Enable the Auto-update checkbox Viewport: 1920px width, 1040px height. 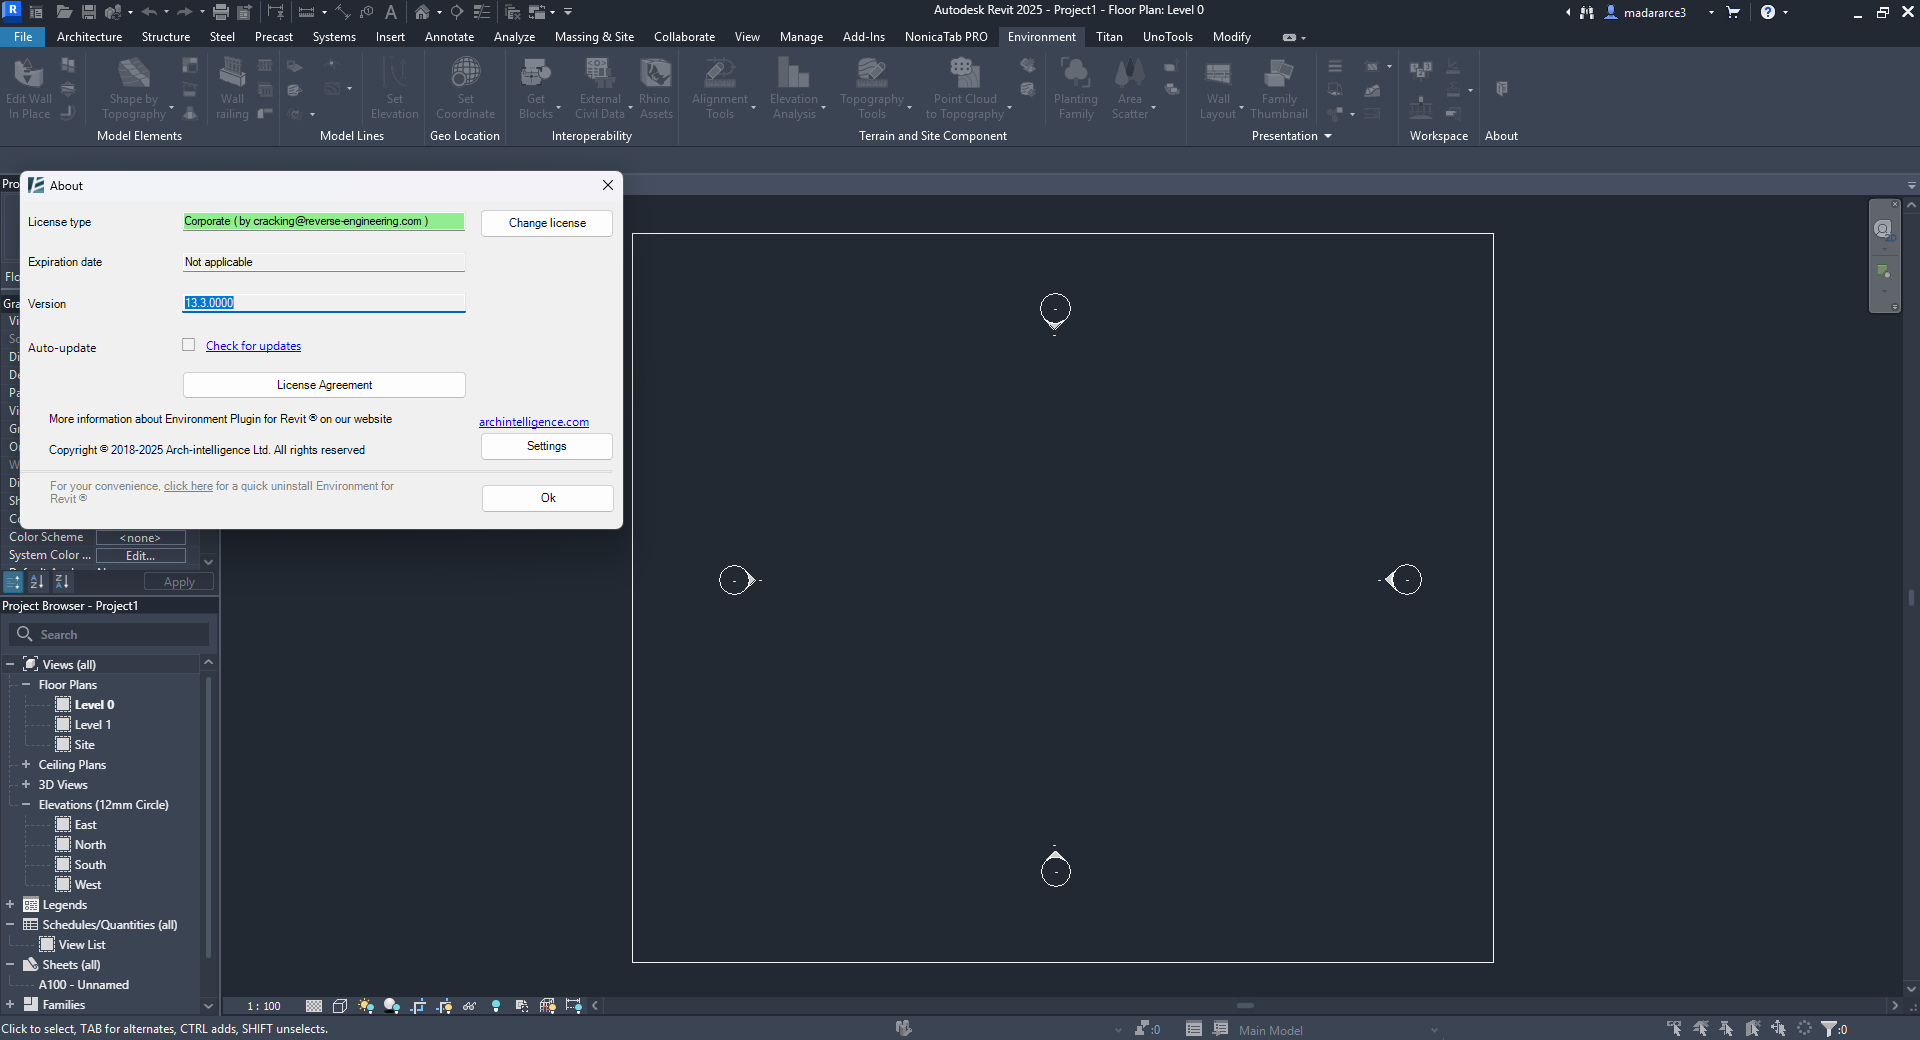[188, 345]
